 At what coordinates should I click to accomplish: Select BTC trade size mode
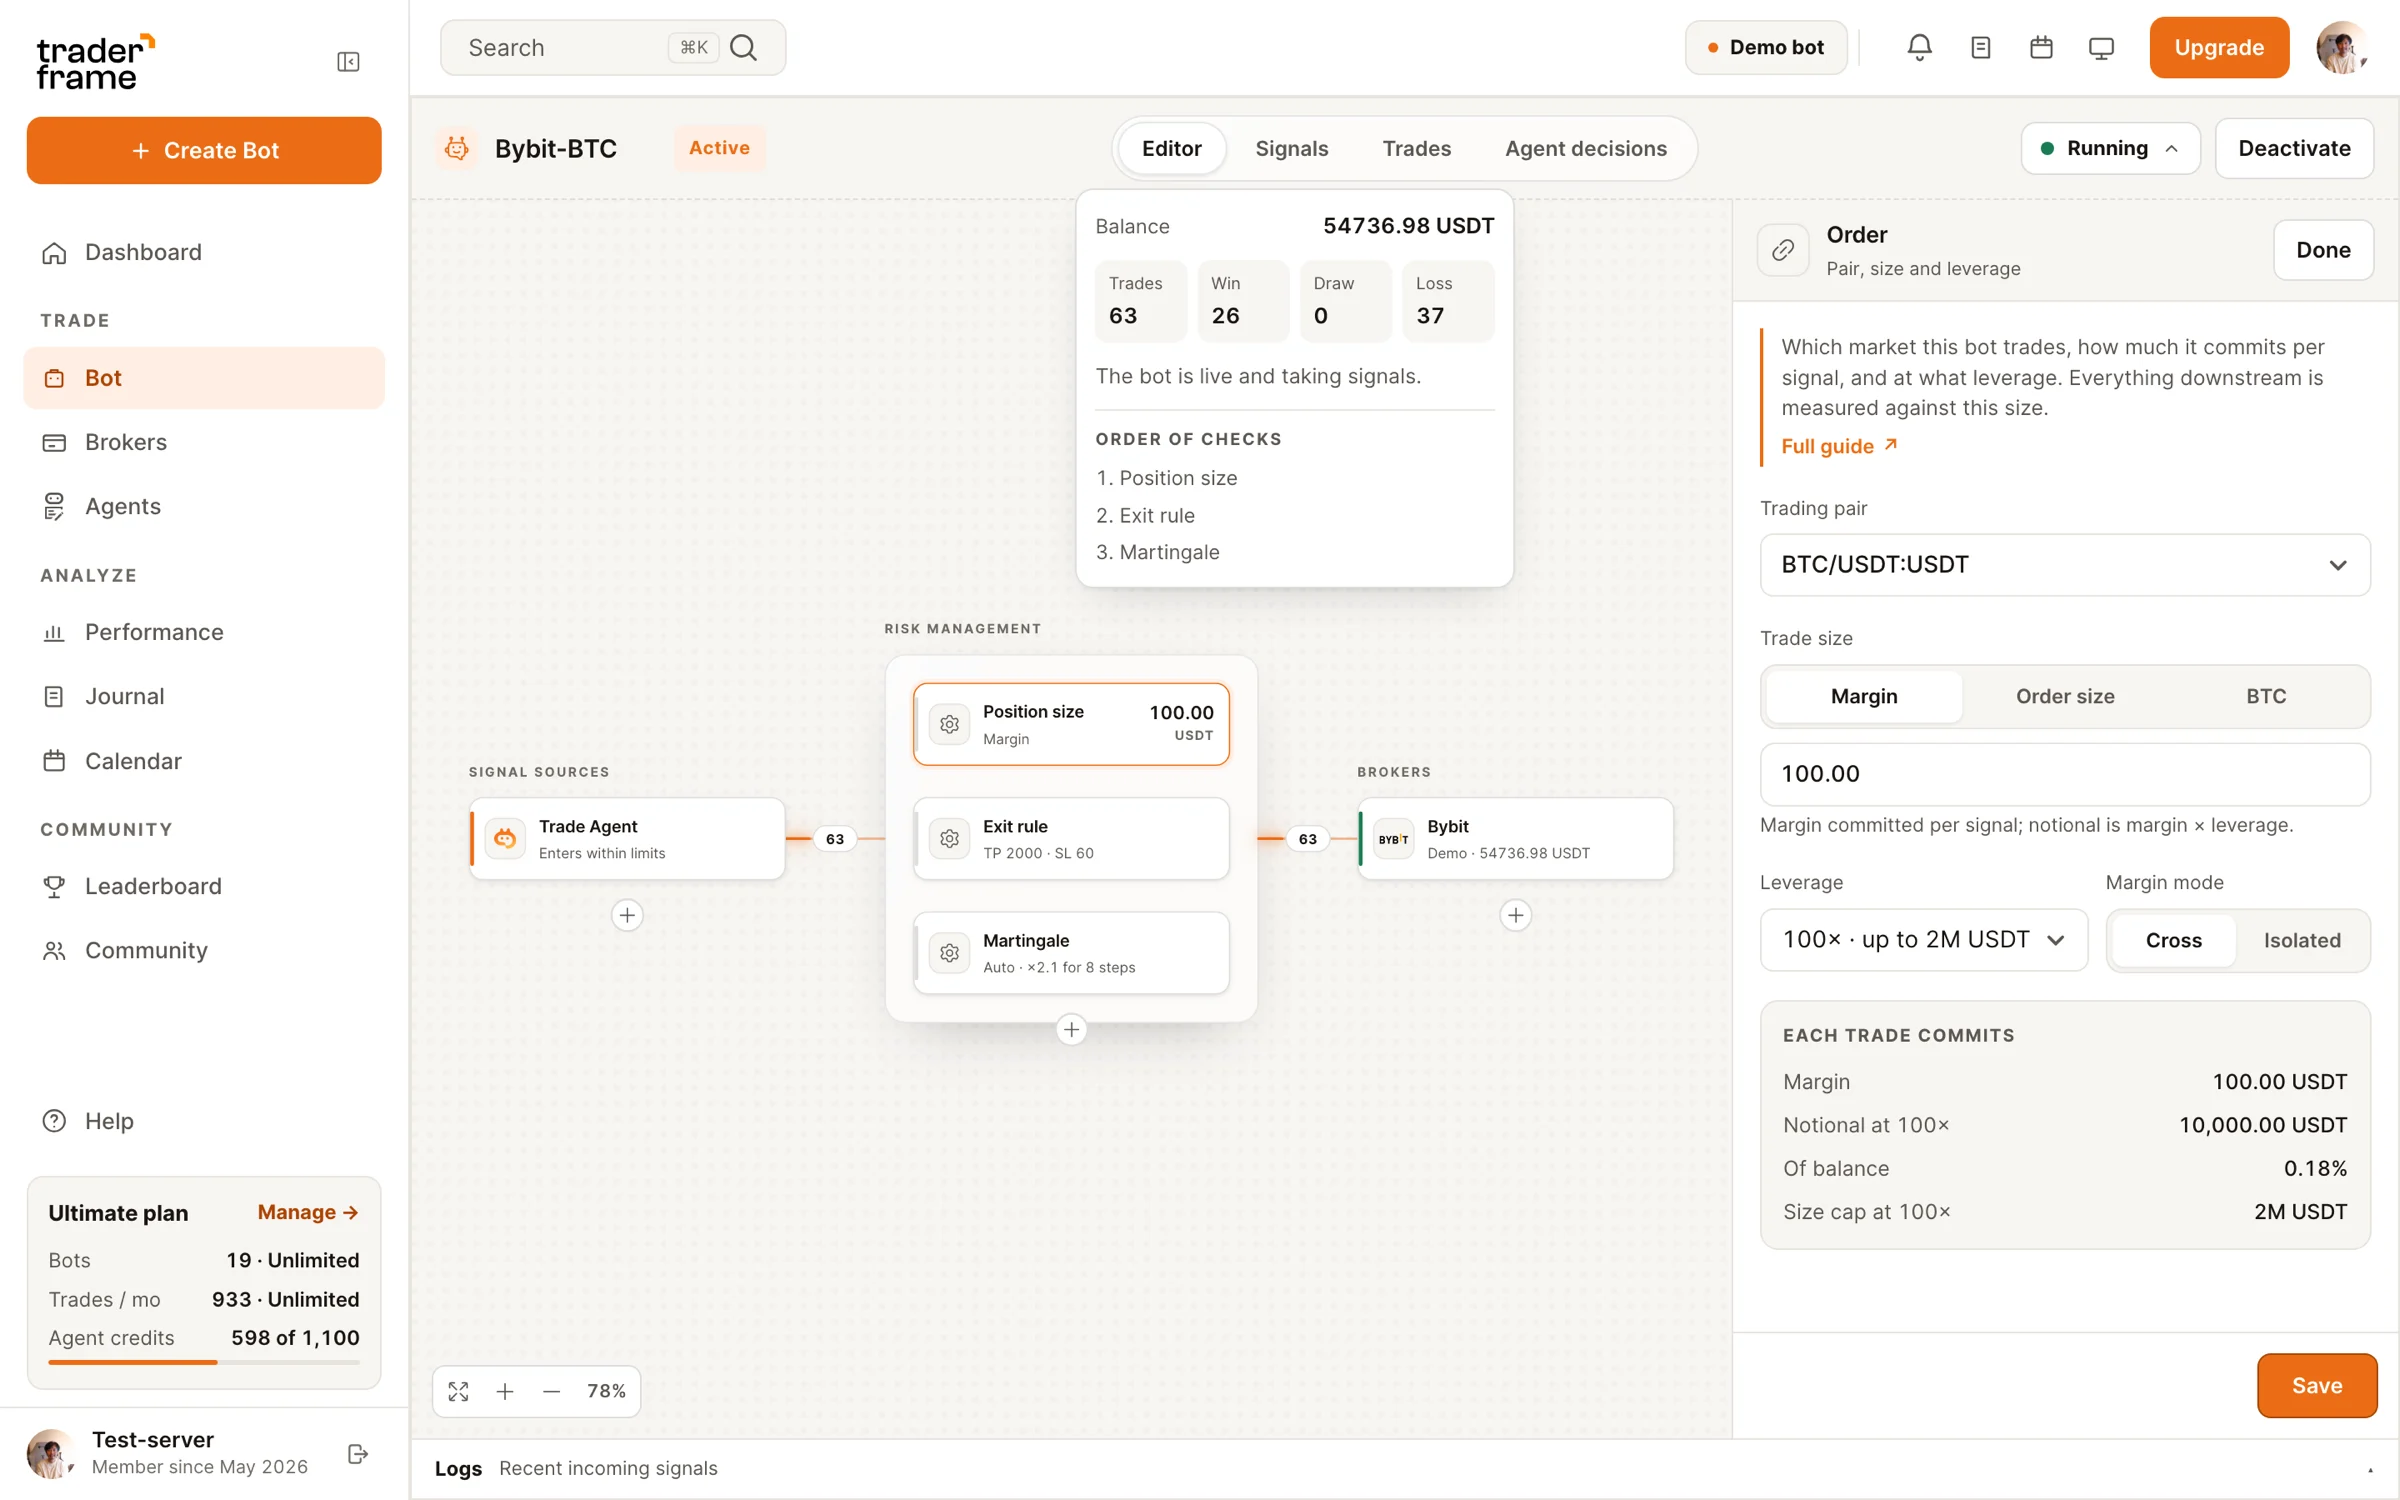[2266, 696]
